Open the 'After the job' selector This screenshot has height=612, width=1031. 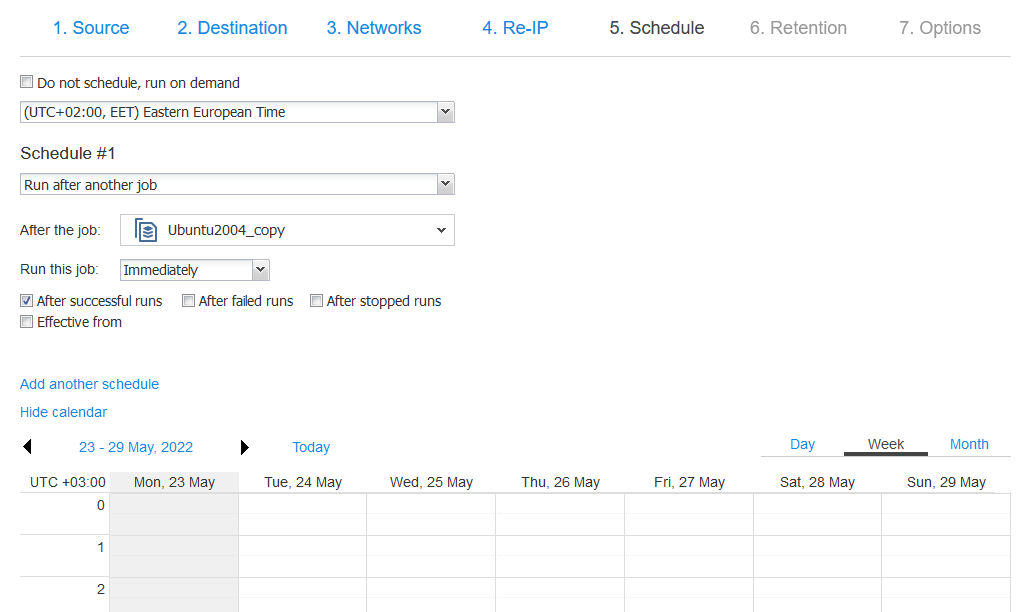pyautogui.click(x=287, y=230)
